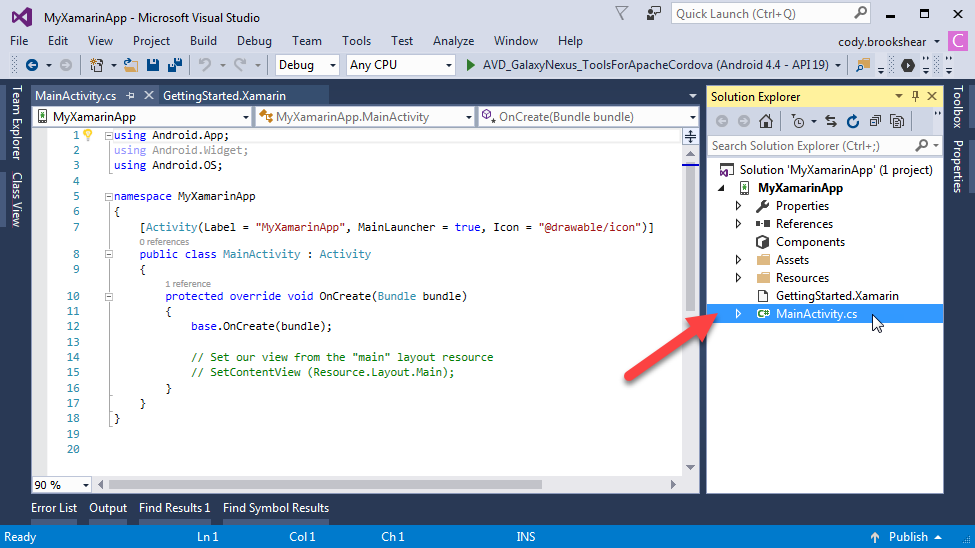Screen dimensions: 975x548
Task: Open the File menu
Action: (x=19, y=41)
